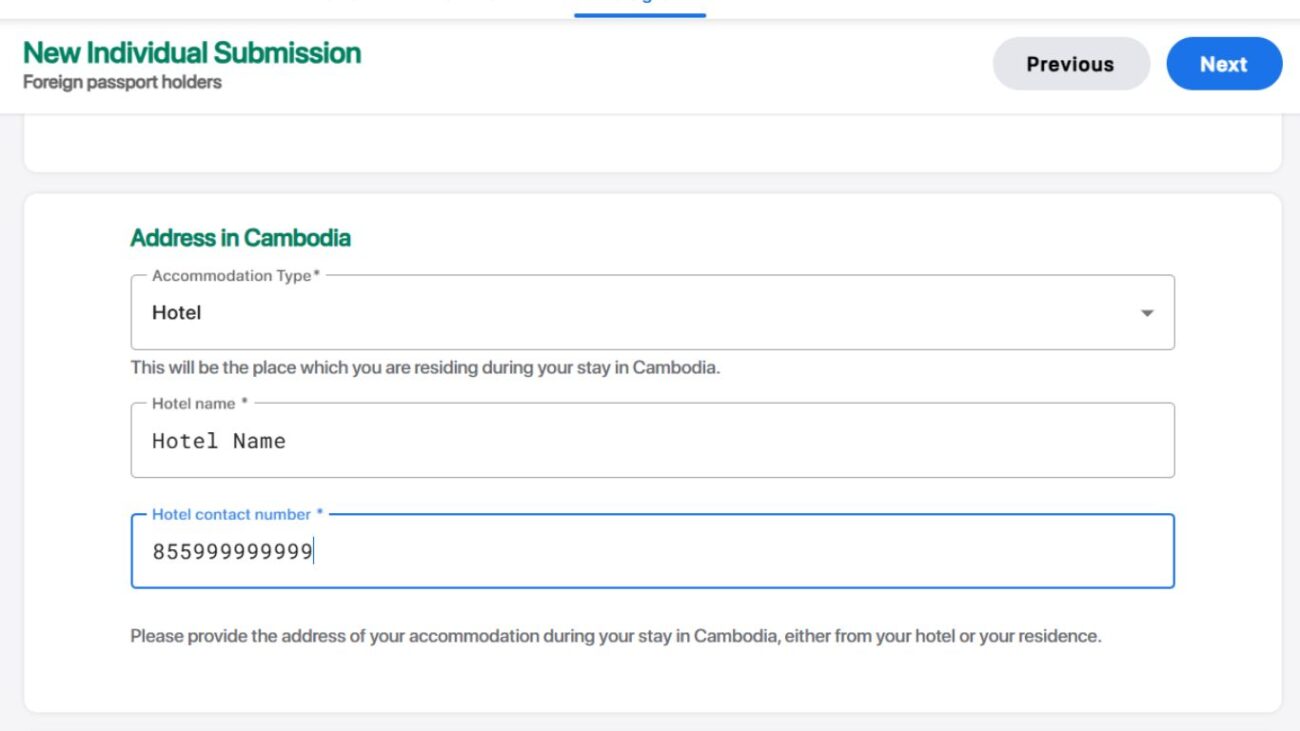Click the empty card above Address section
The height and width of the screenshot is (731, 1300).
coord(650,150)
